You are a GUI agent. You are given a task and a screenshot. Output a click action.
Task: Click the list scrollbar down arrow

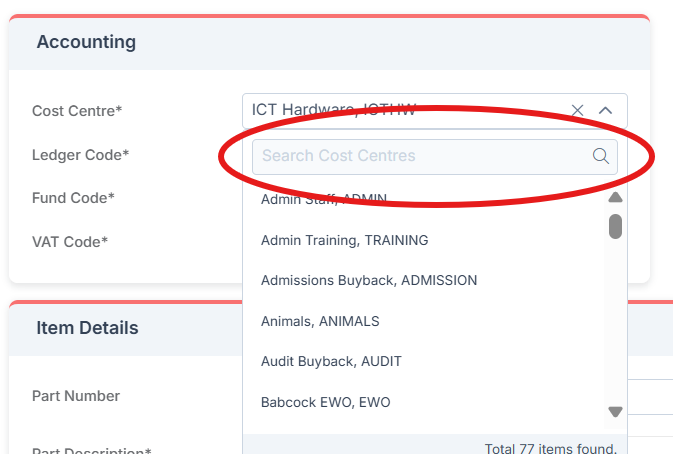coord(615,411)
